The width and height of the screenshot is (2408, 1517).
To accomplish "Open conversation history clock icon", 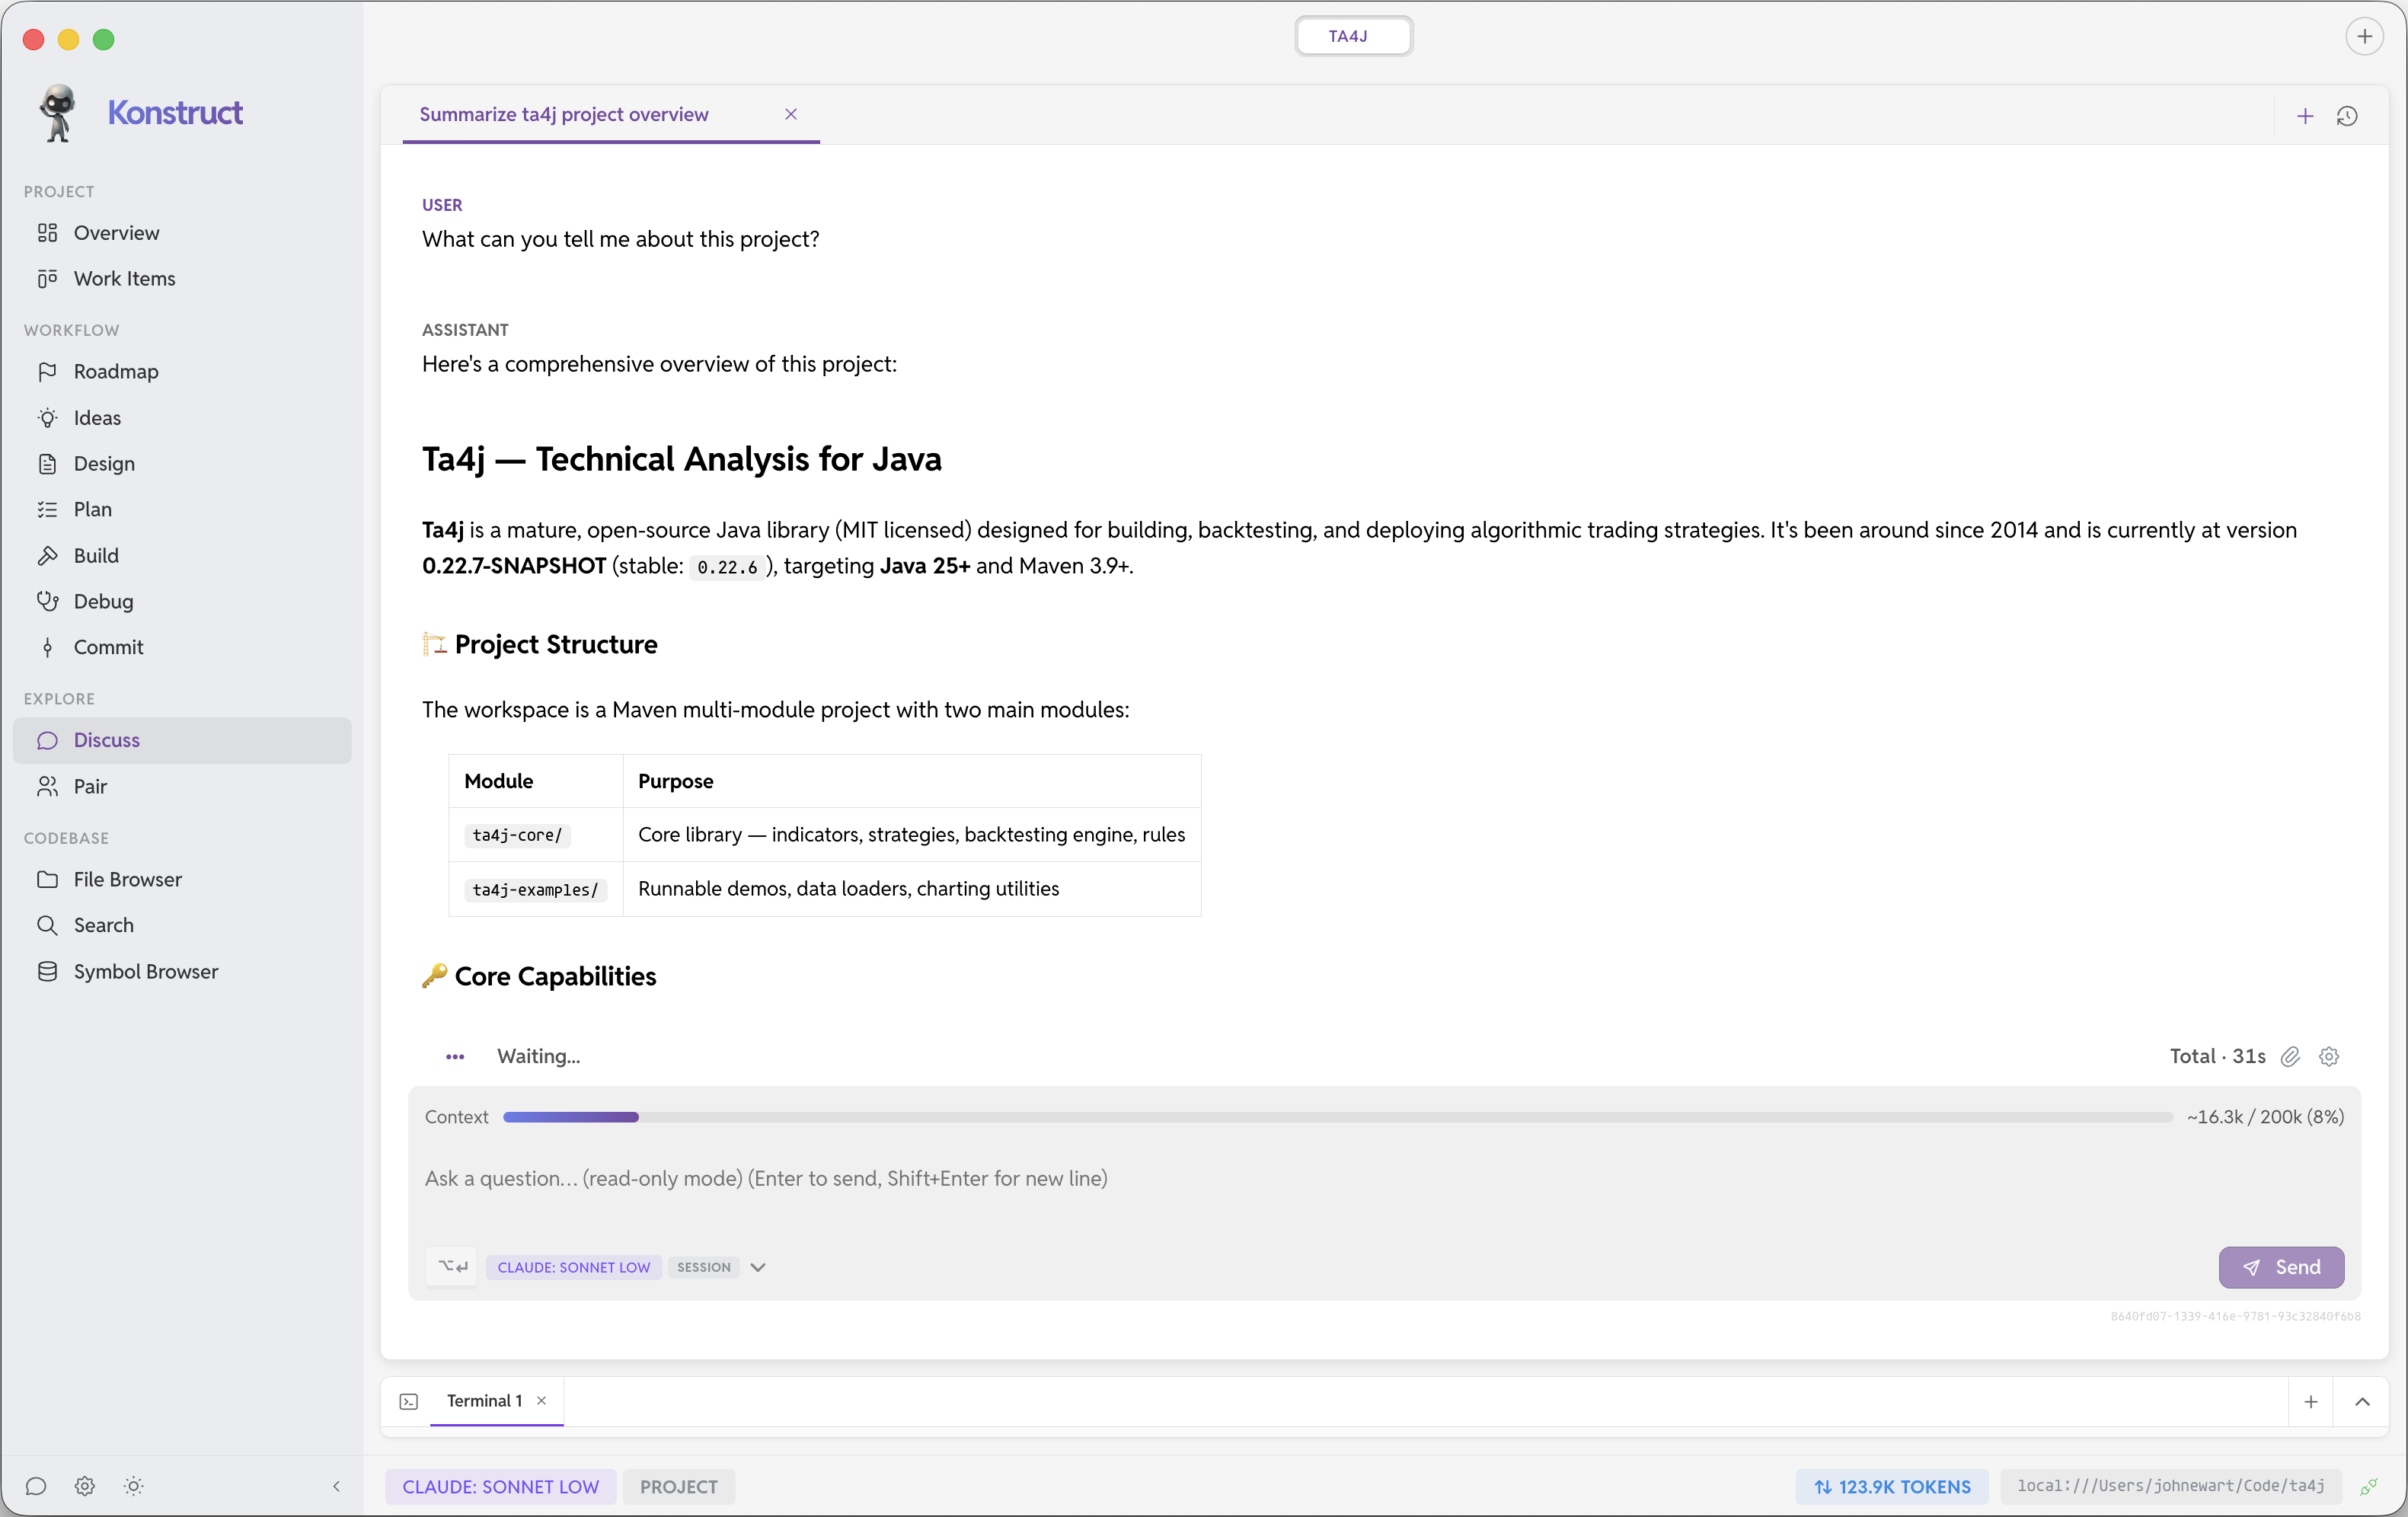I will coord(2347,116).
